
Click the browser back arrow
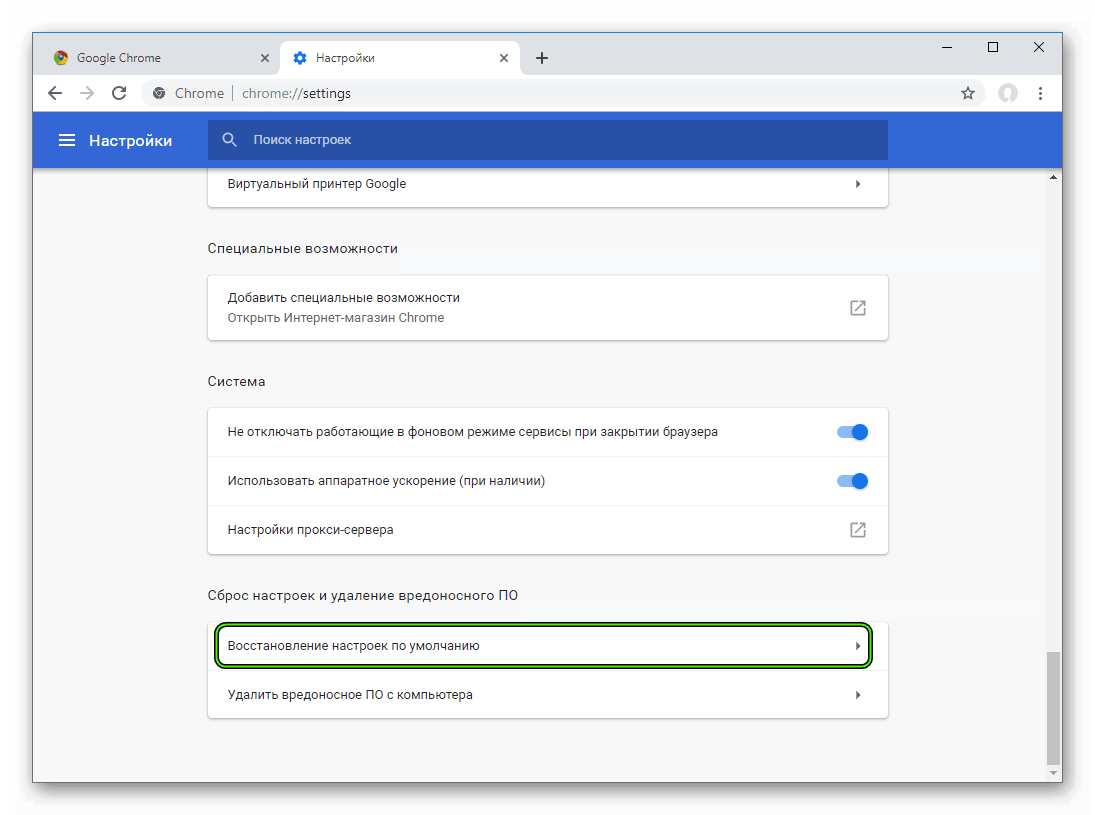54,93
